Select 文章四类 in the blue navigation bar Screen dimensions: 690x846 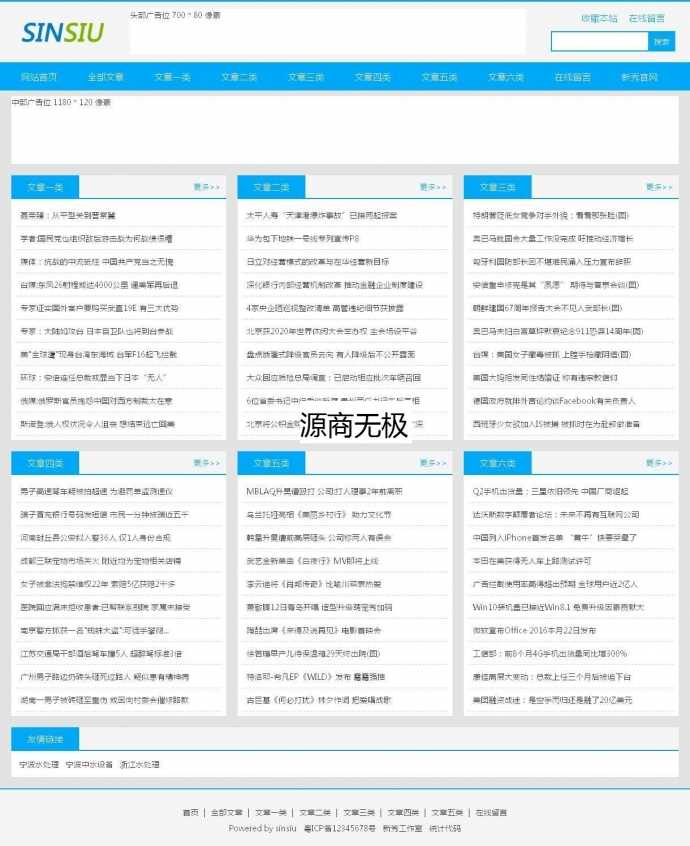[x=373, y=77]
